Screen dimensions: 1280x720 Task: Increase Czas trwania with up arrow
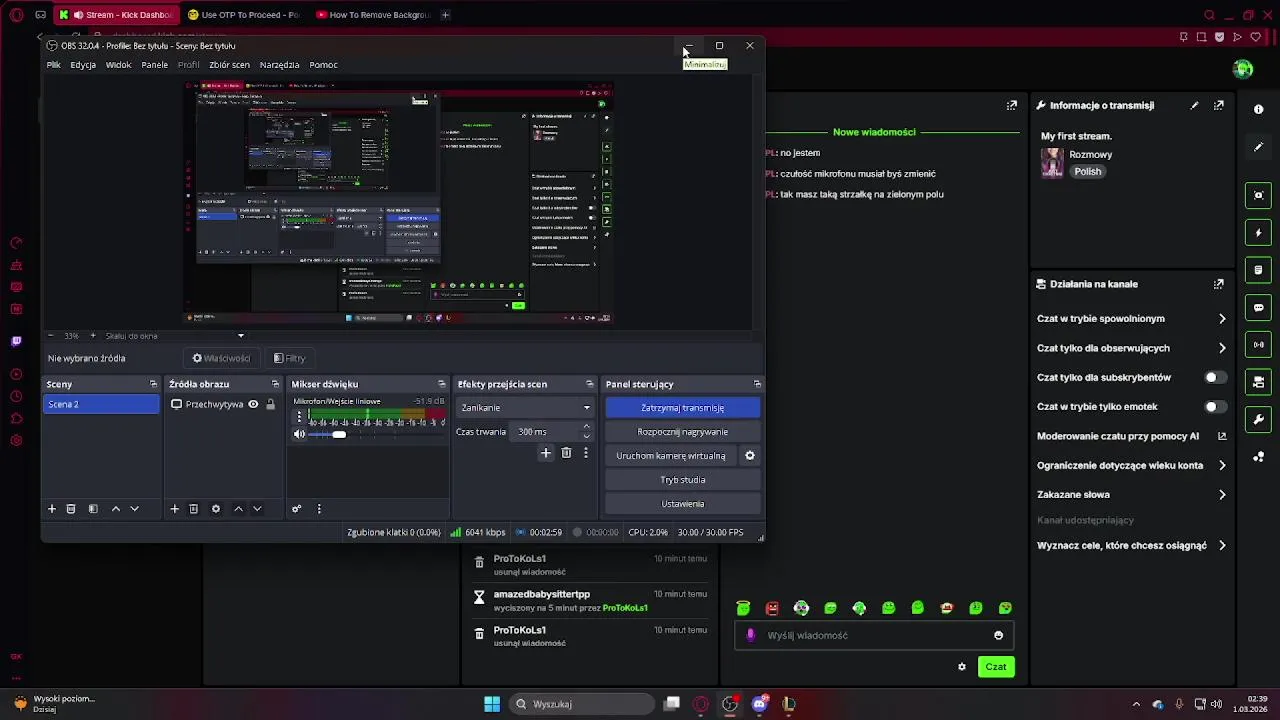(x=586, y=427)
